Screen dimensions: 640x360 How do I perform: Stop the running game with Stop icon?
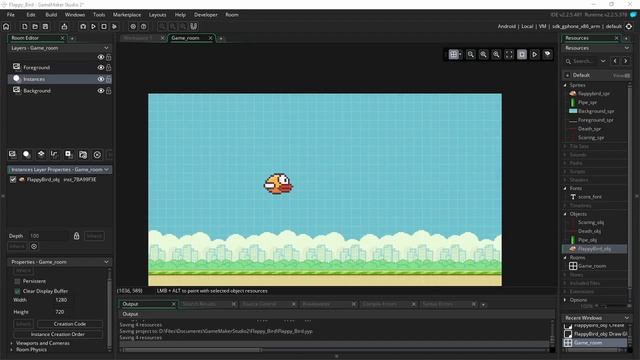pyautogui.click(x=104, y=27)
